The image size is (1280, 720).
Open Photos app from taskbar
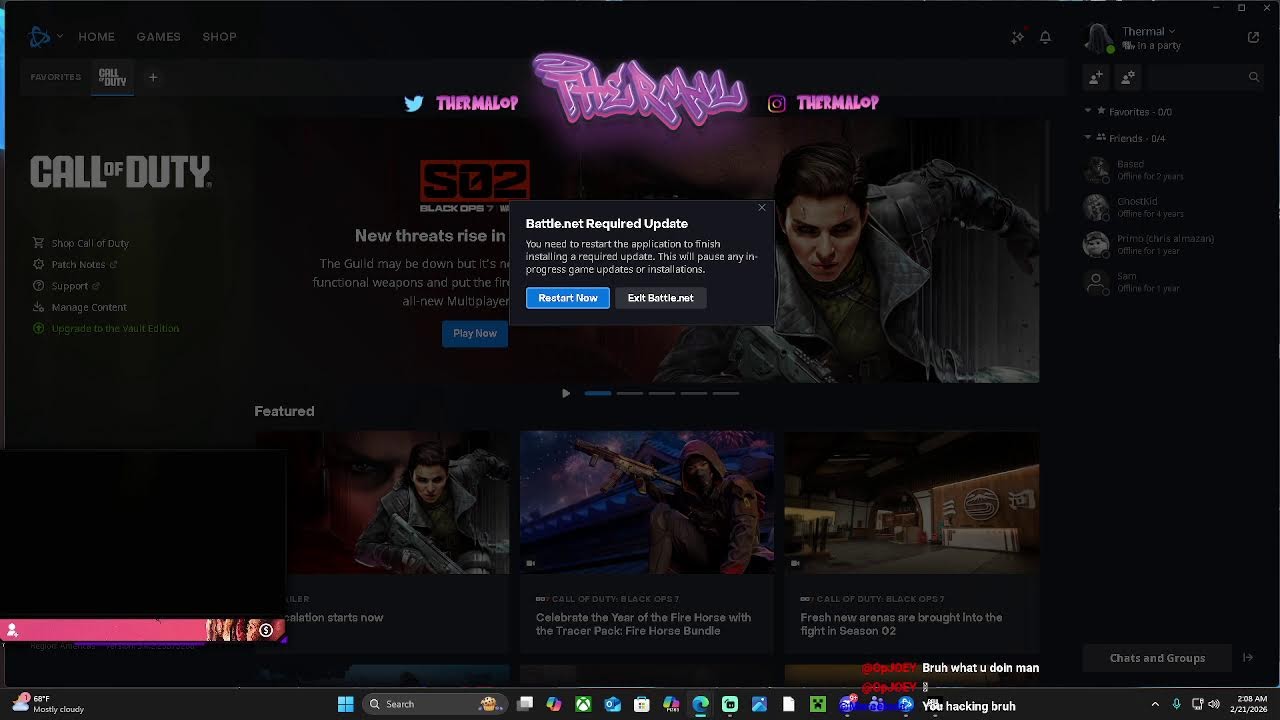tap(759, 704)
